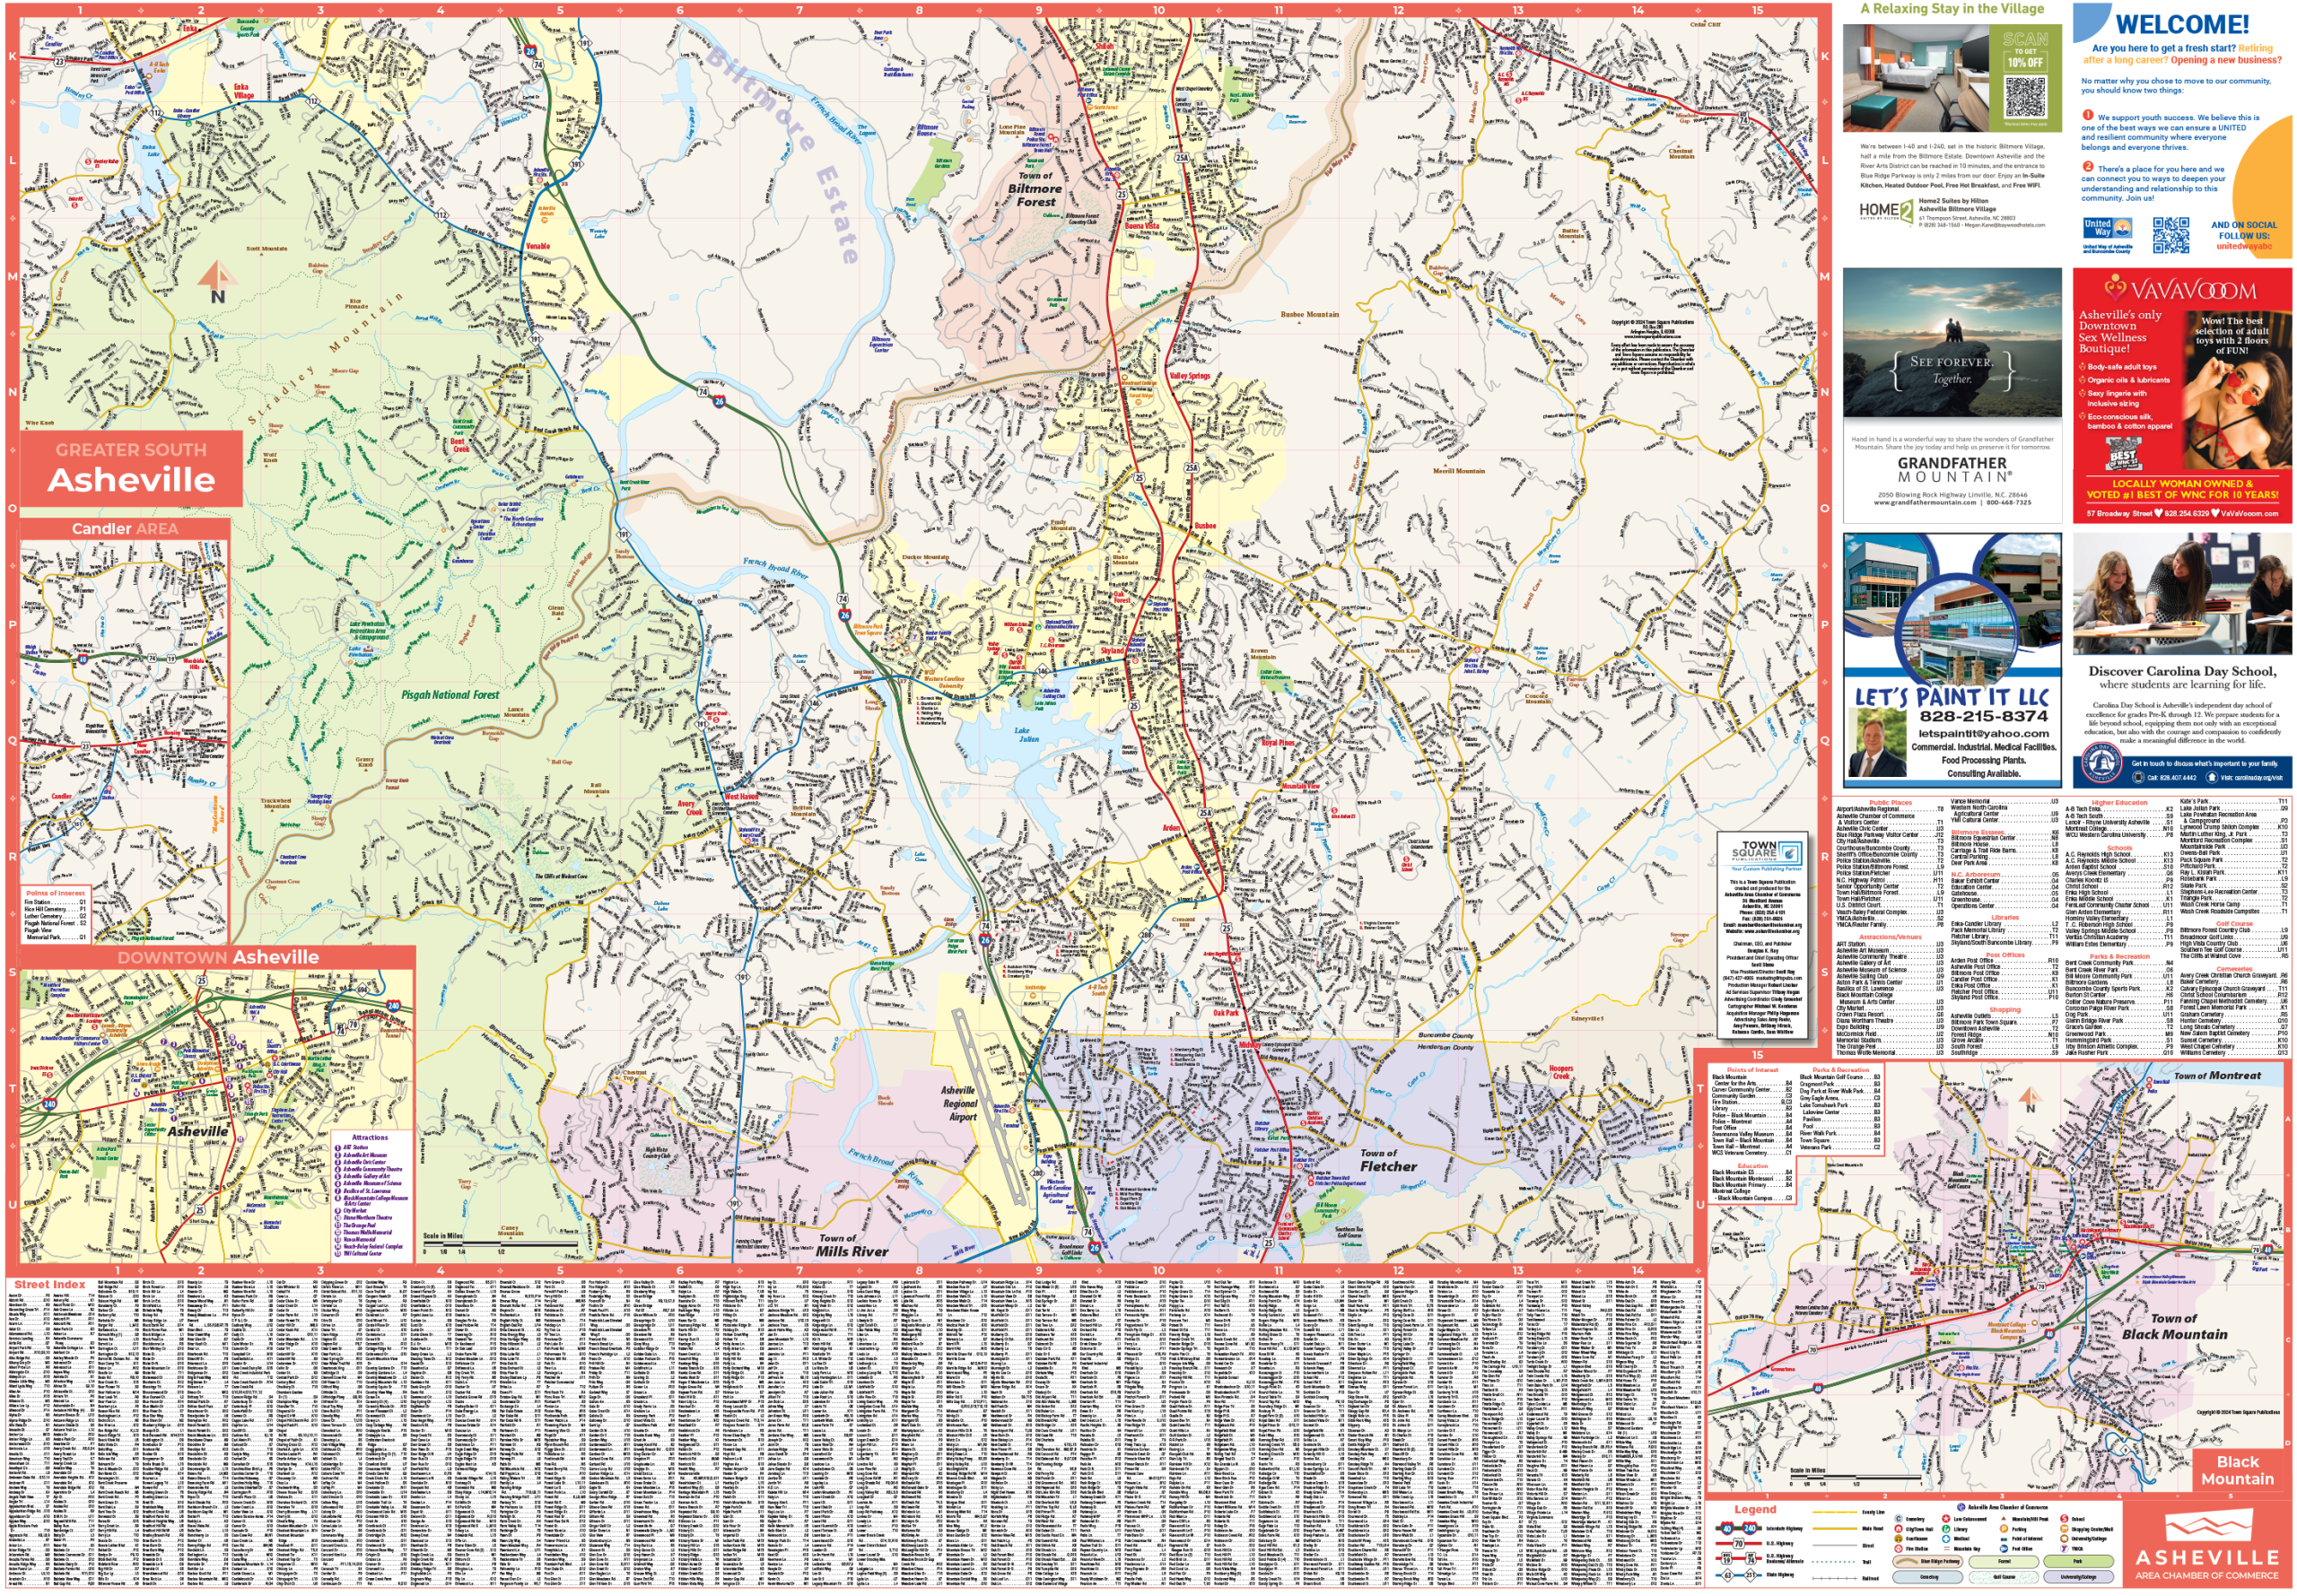The image size is (2297, 1596).
Task: Click the Grandfather Mountain advertisement photo
Action: (x=1951, y=342)
